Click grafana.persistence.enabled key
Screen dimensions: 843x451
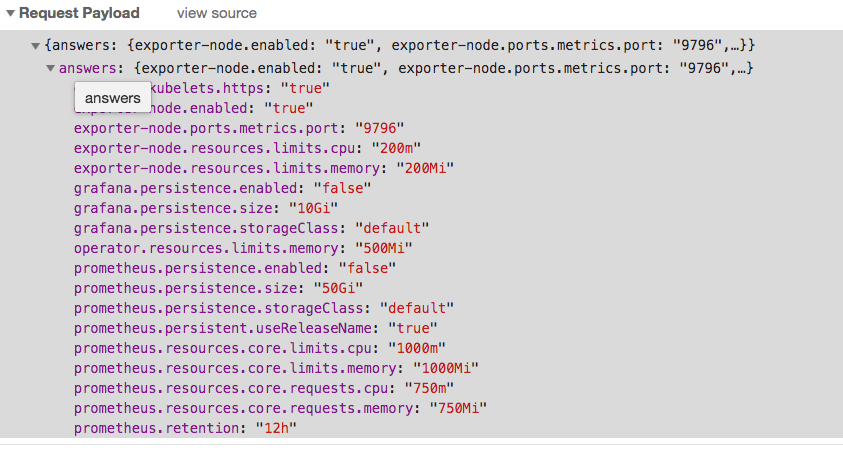point(185,188)
